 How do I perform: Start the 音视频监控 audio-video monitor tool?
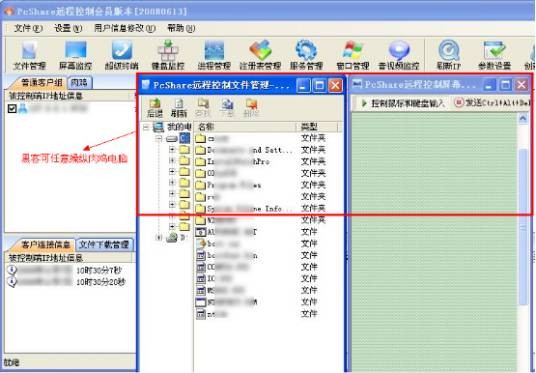pyautogui.click(x=399, y=55)
